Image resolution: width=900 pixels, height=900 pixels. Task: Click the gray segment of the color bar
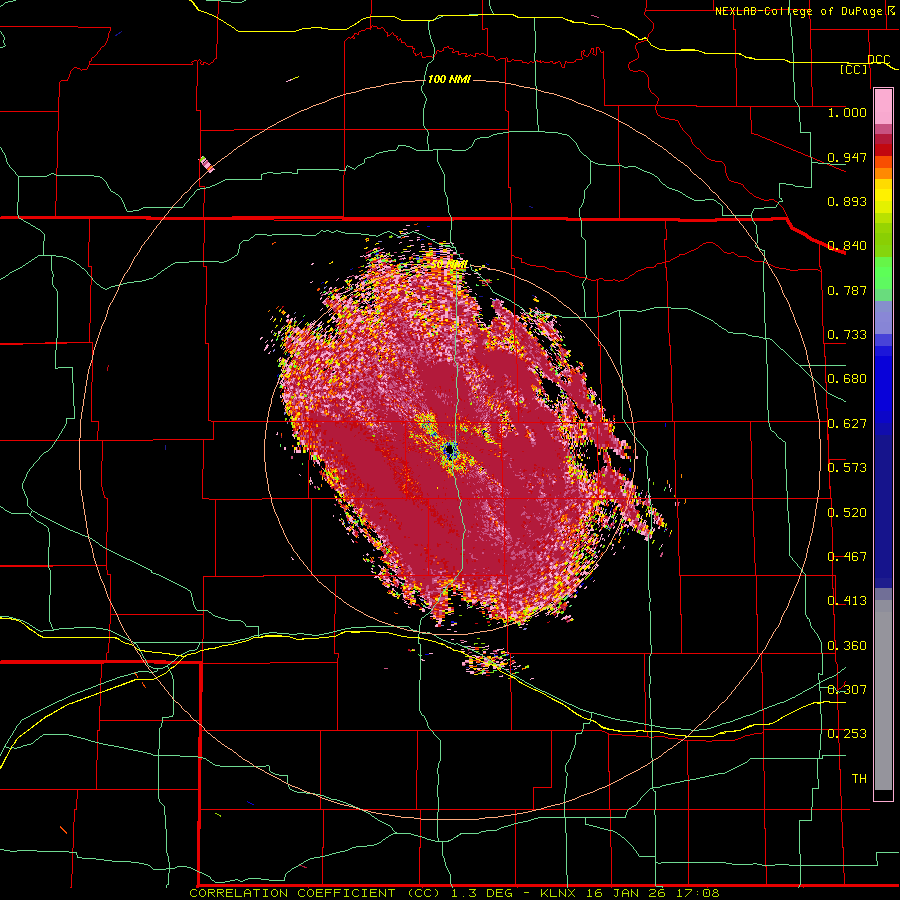(x=883, y=695)
